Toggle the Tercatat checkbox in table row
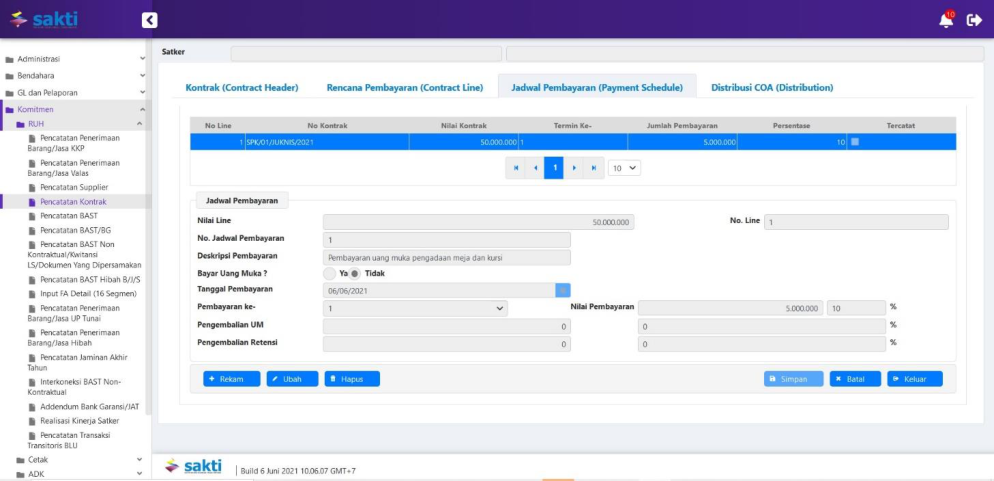This screenshot has width=994, height=481. (854, 142)
